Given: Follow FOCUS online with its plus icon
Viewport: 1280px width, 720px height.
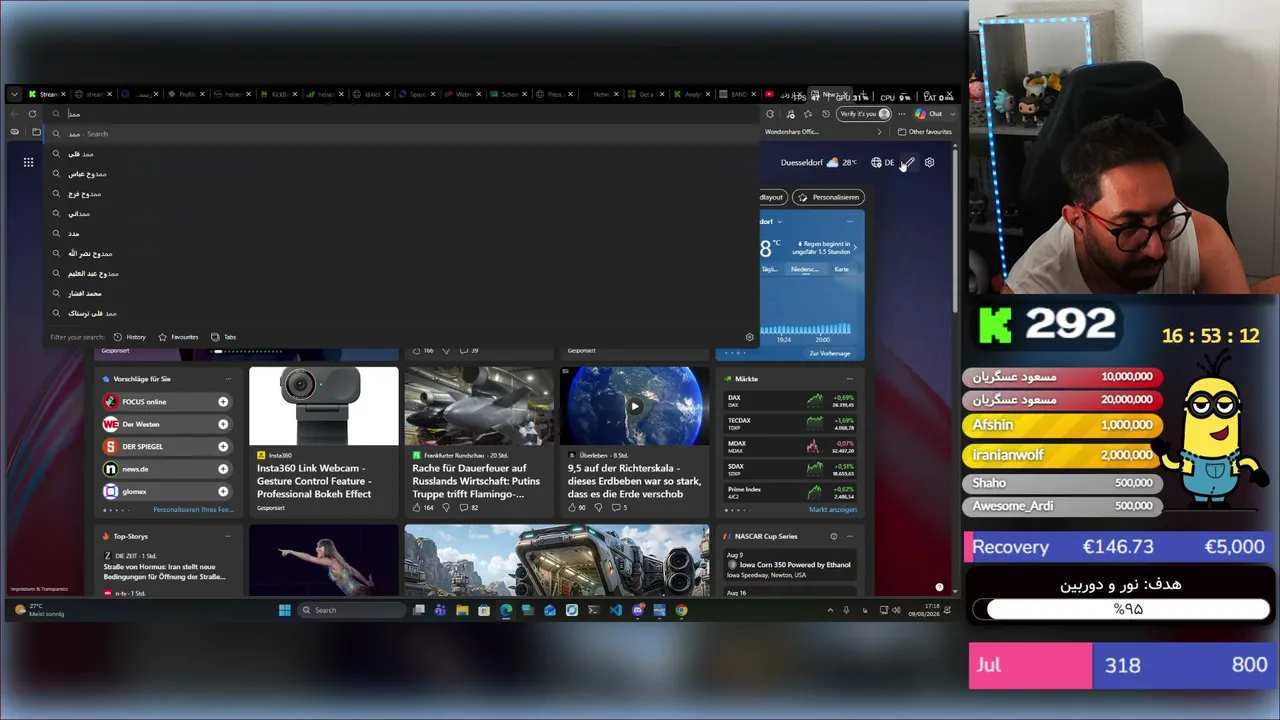Looking at the screenshot, I should pos(223,402).
